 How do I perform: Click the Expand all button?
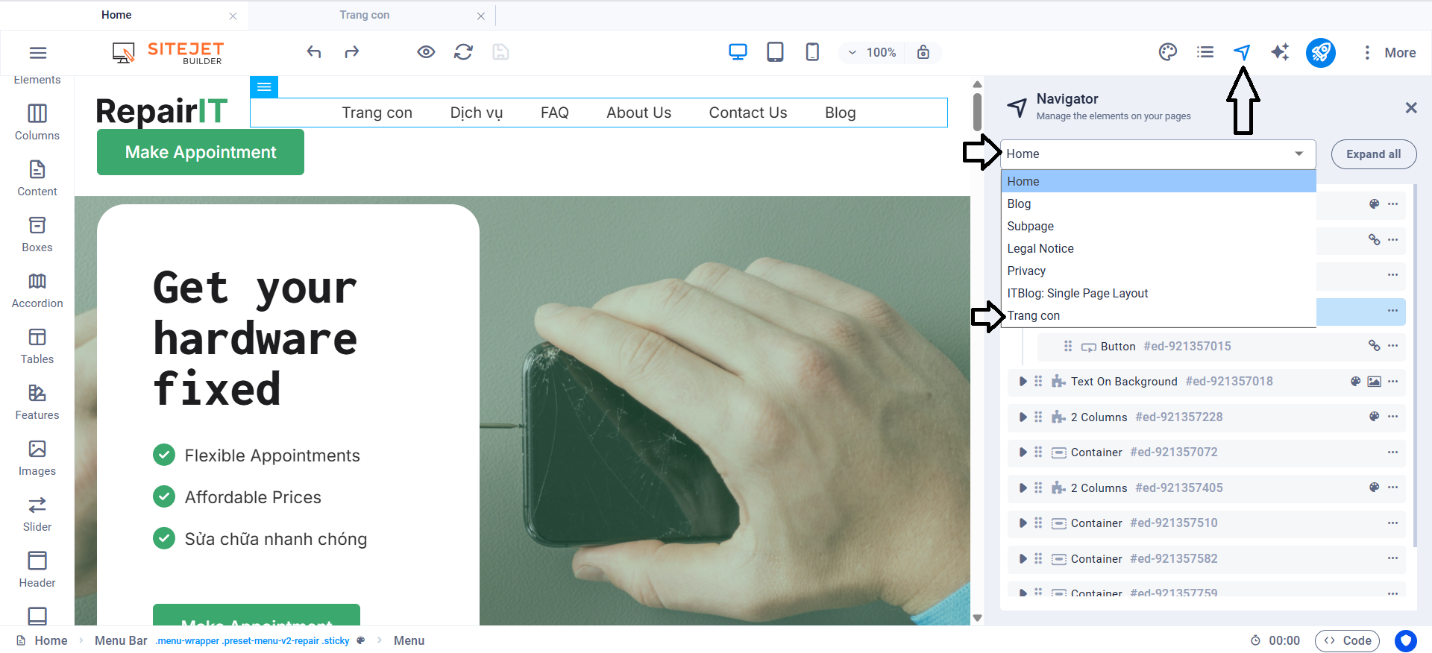coord(1373,154)
